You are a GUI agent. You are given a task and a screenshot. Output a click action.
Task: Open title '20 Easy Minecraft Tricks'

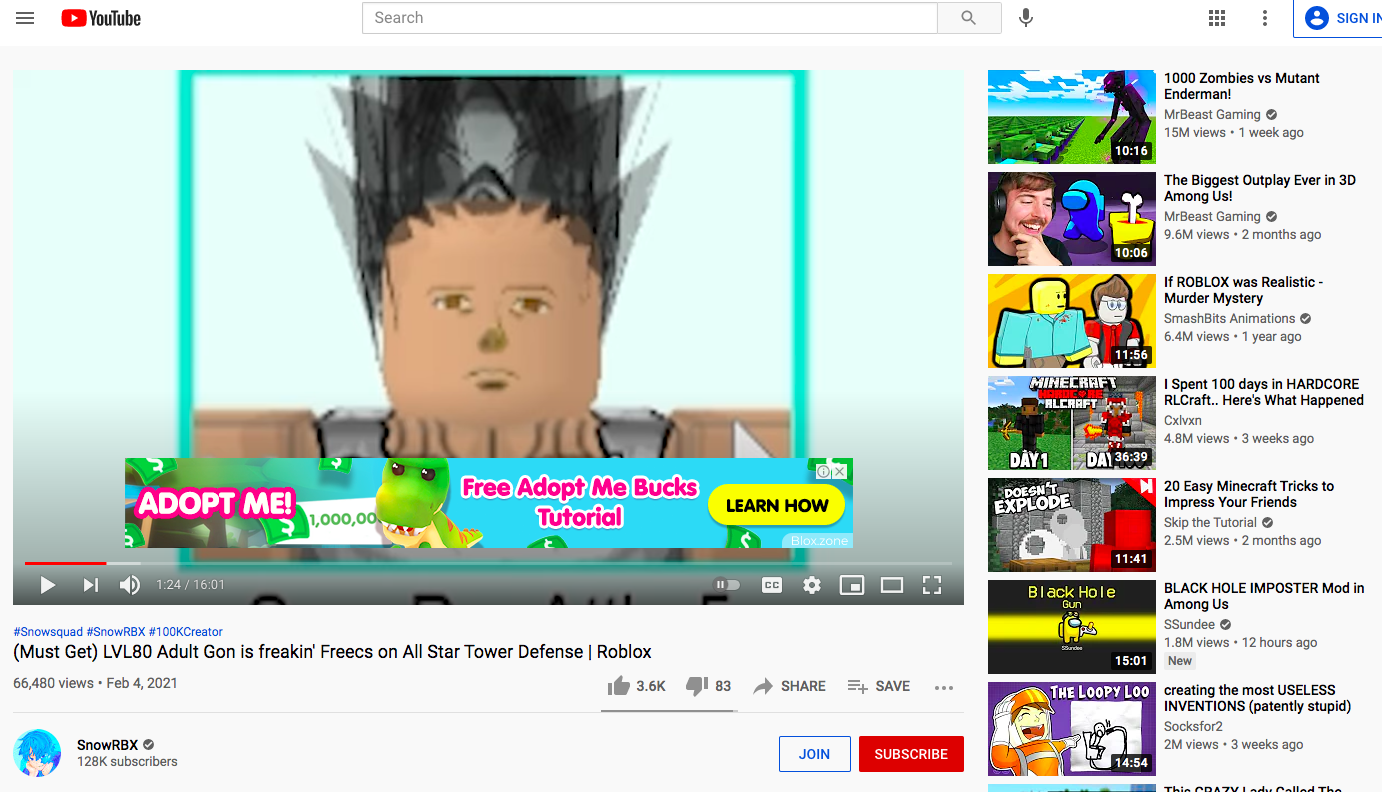(x=1249, y=494)
